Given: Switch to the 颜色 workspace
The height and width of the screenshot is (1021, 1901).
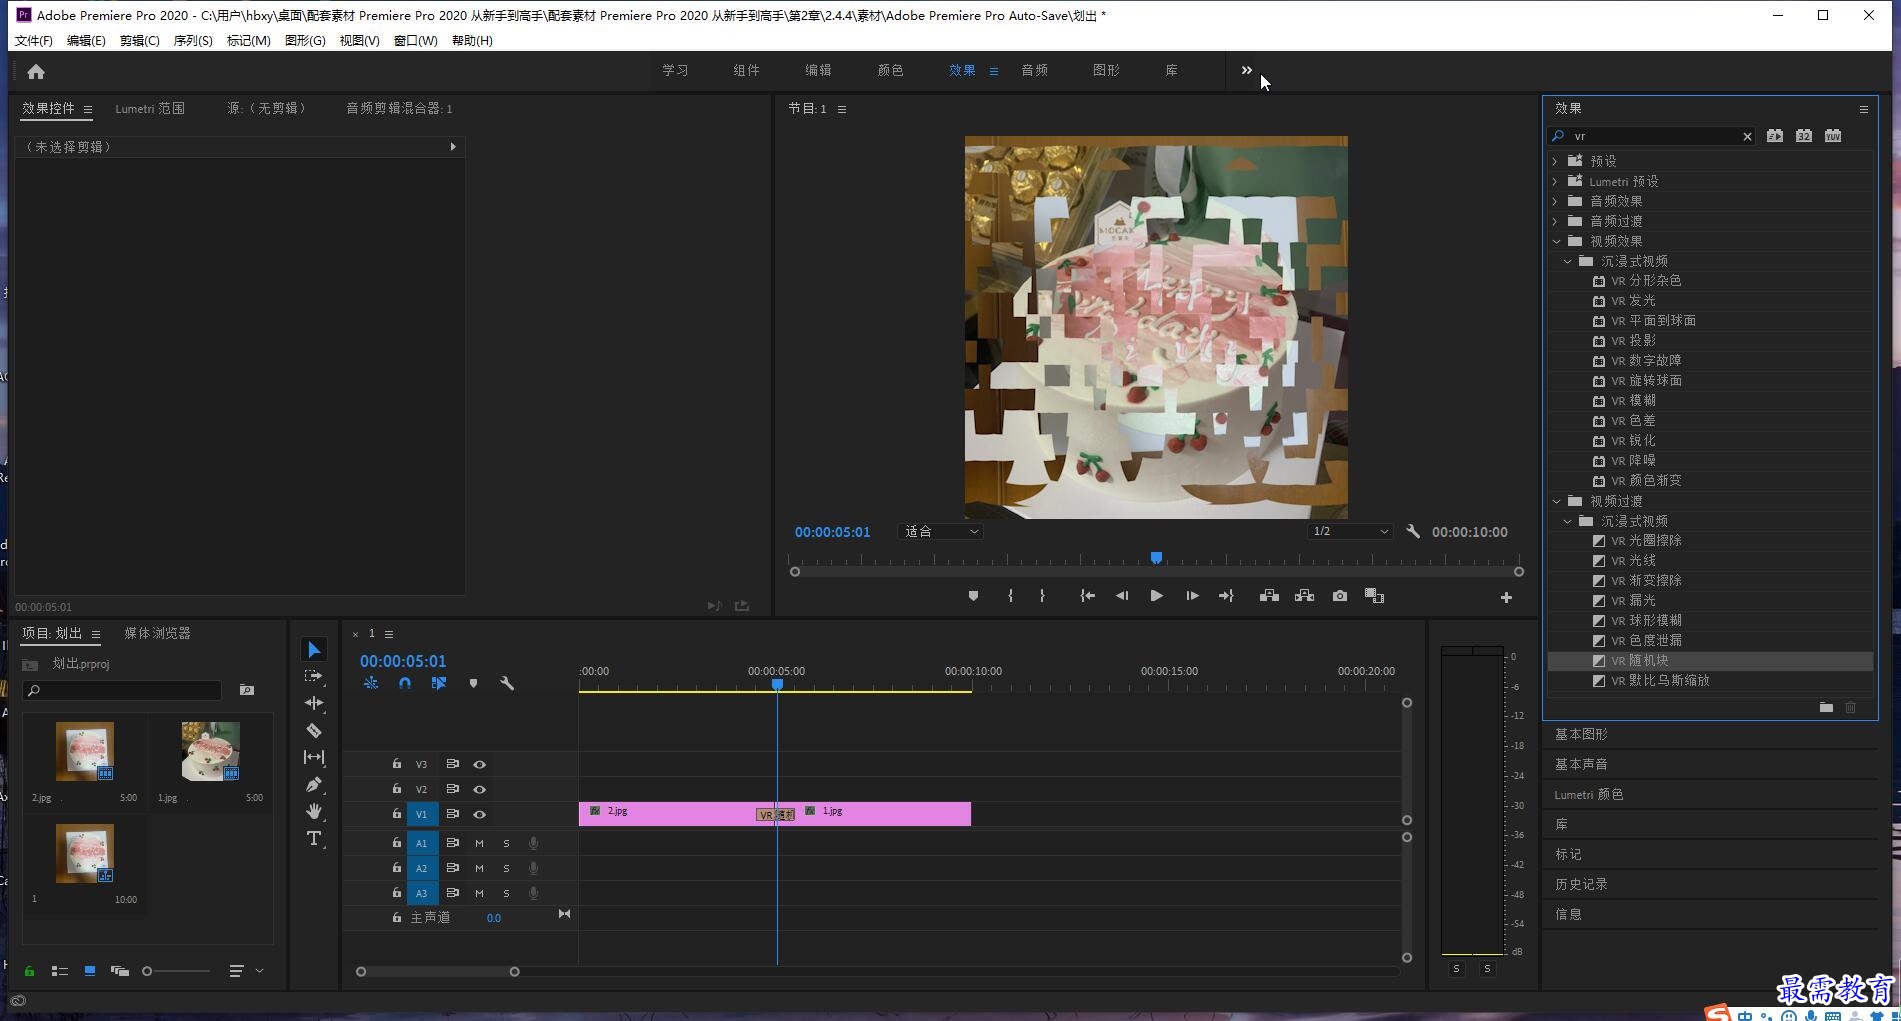Looking at the screenshot, I should (890, 70).
